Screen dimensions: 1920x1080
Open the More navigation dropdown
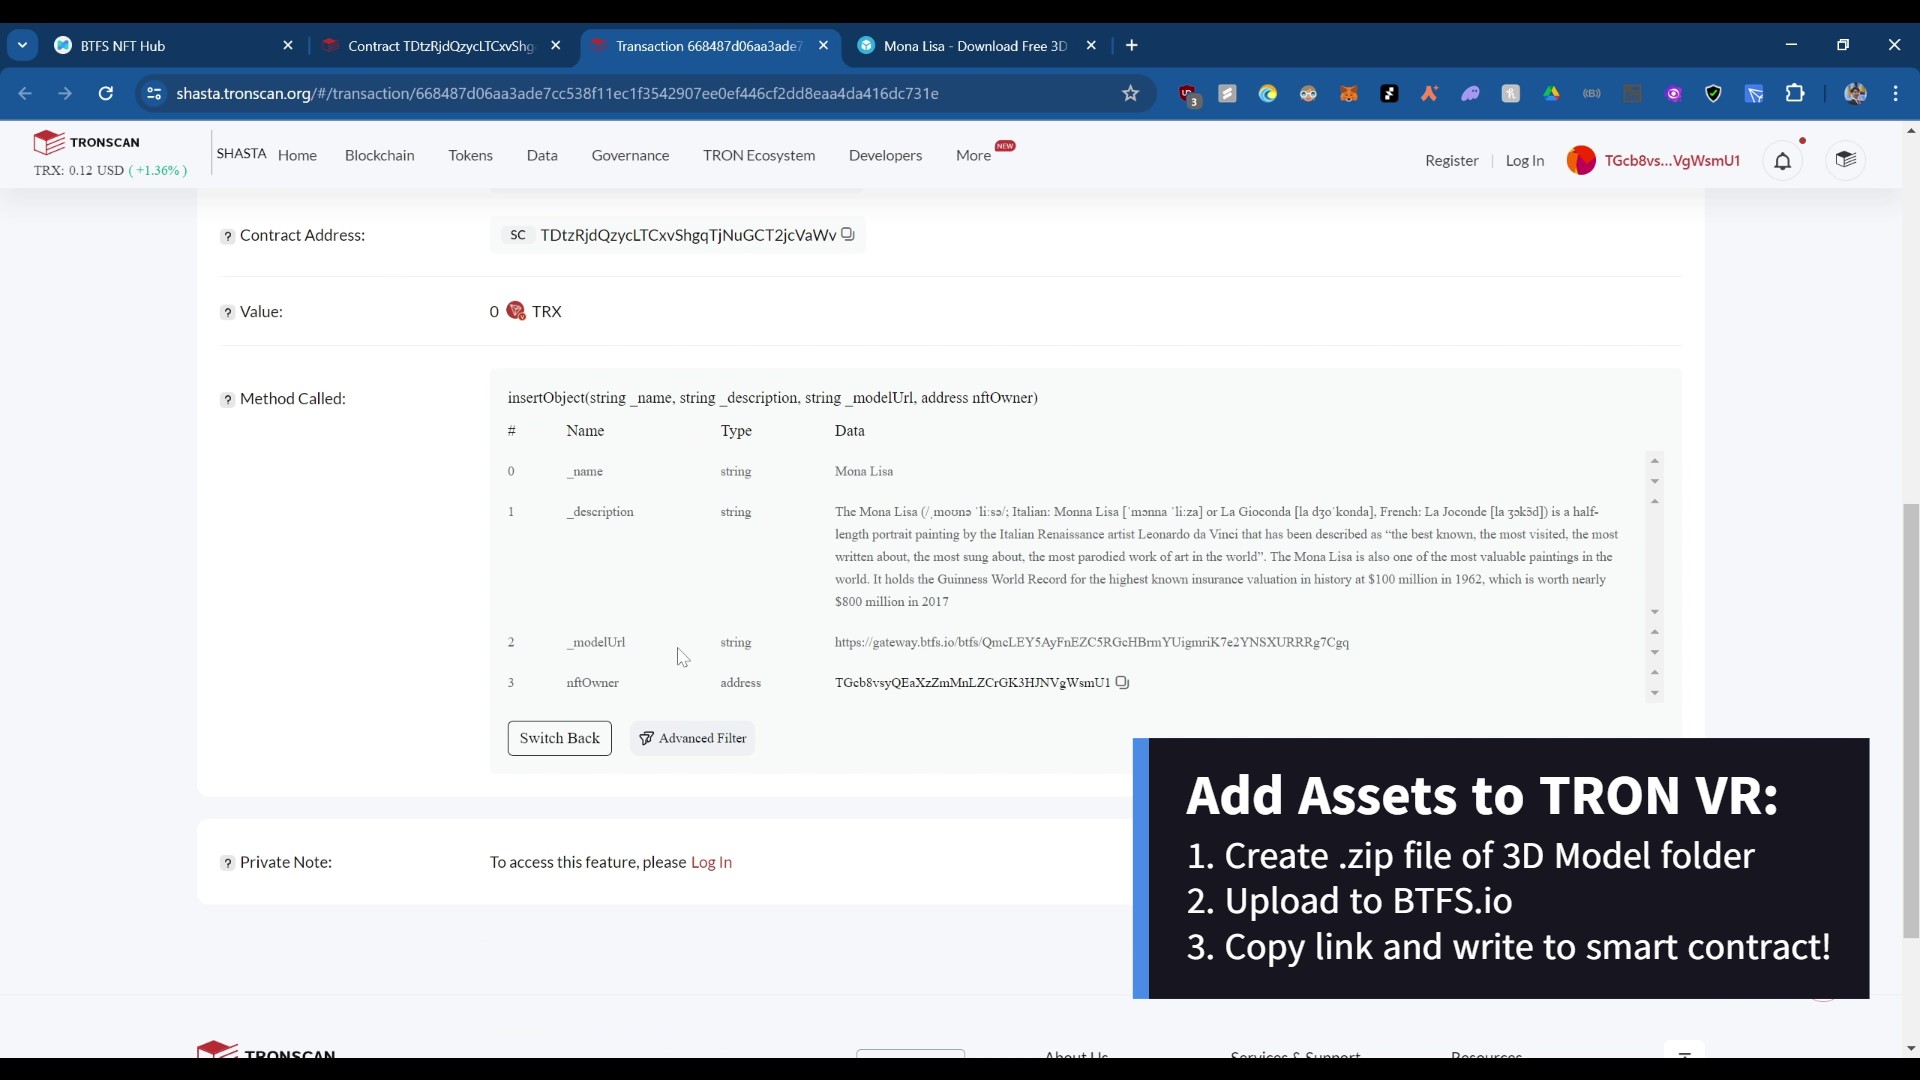point(973,156)
